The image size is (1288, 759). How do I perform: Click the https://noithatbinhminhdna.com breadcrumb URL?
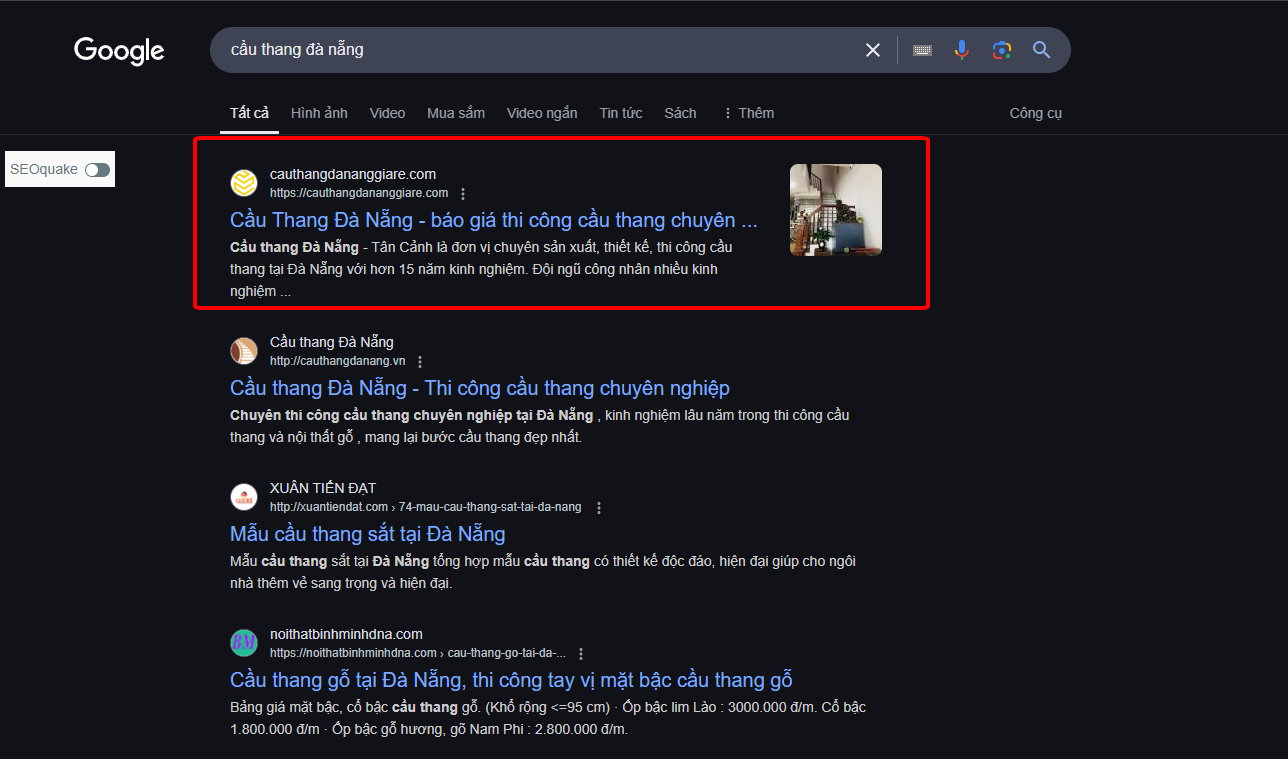click(417, 653)
